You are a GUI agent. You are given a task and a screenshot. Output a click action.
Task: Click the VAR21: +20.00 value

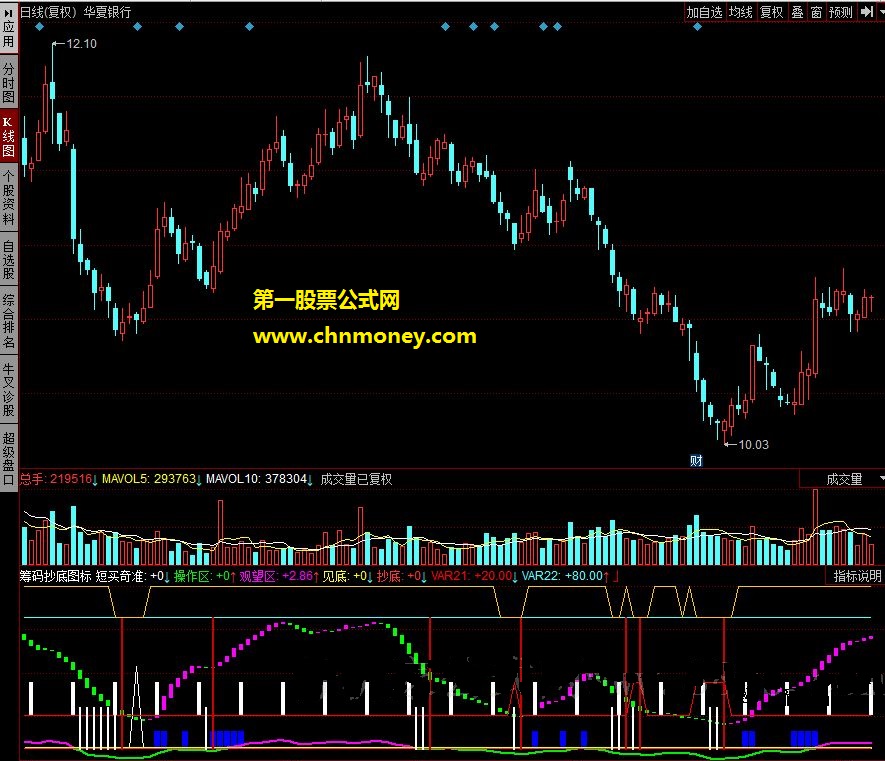click(x=474, y=576)
